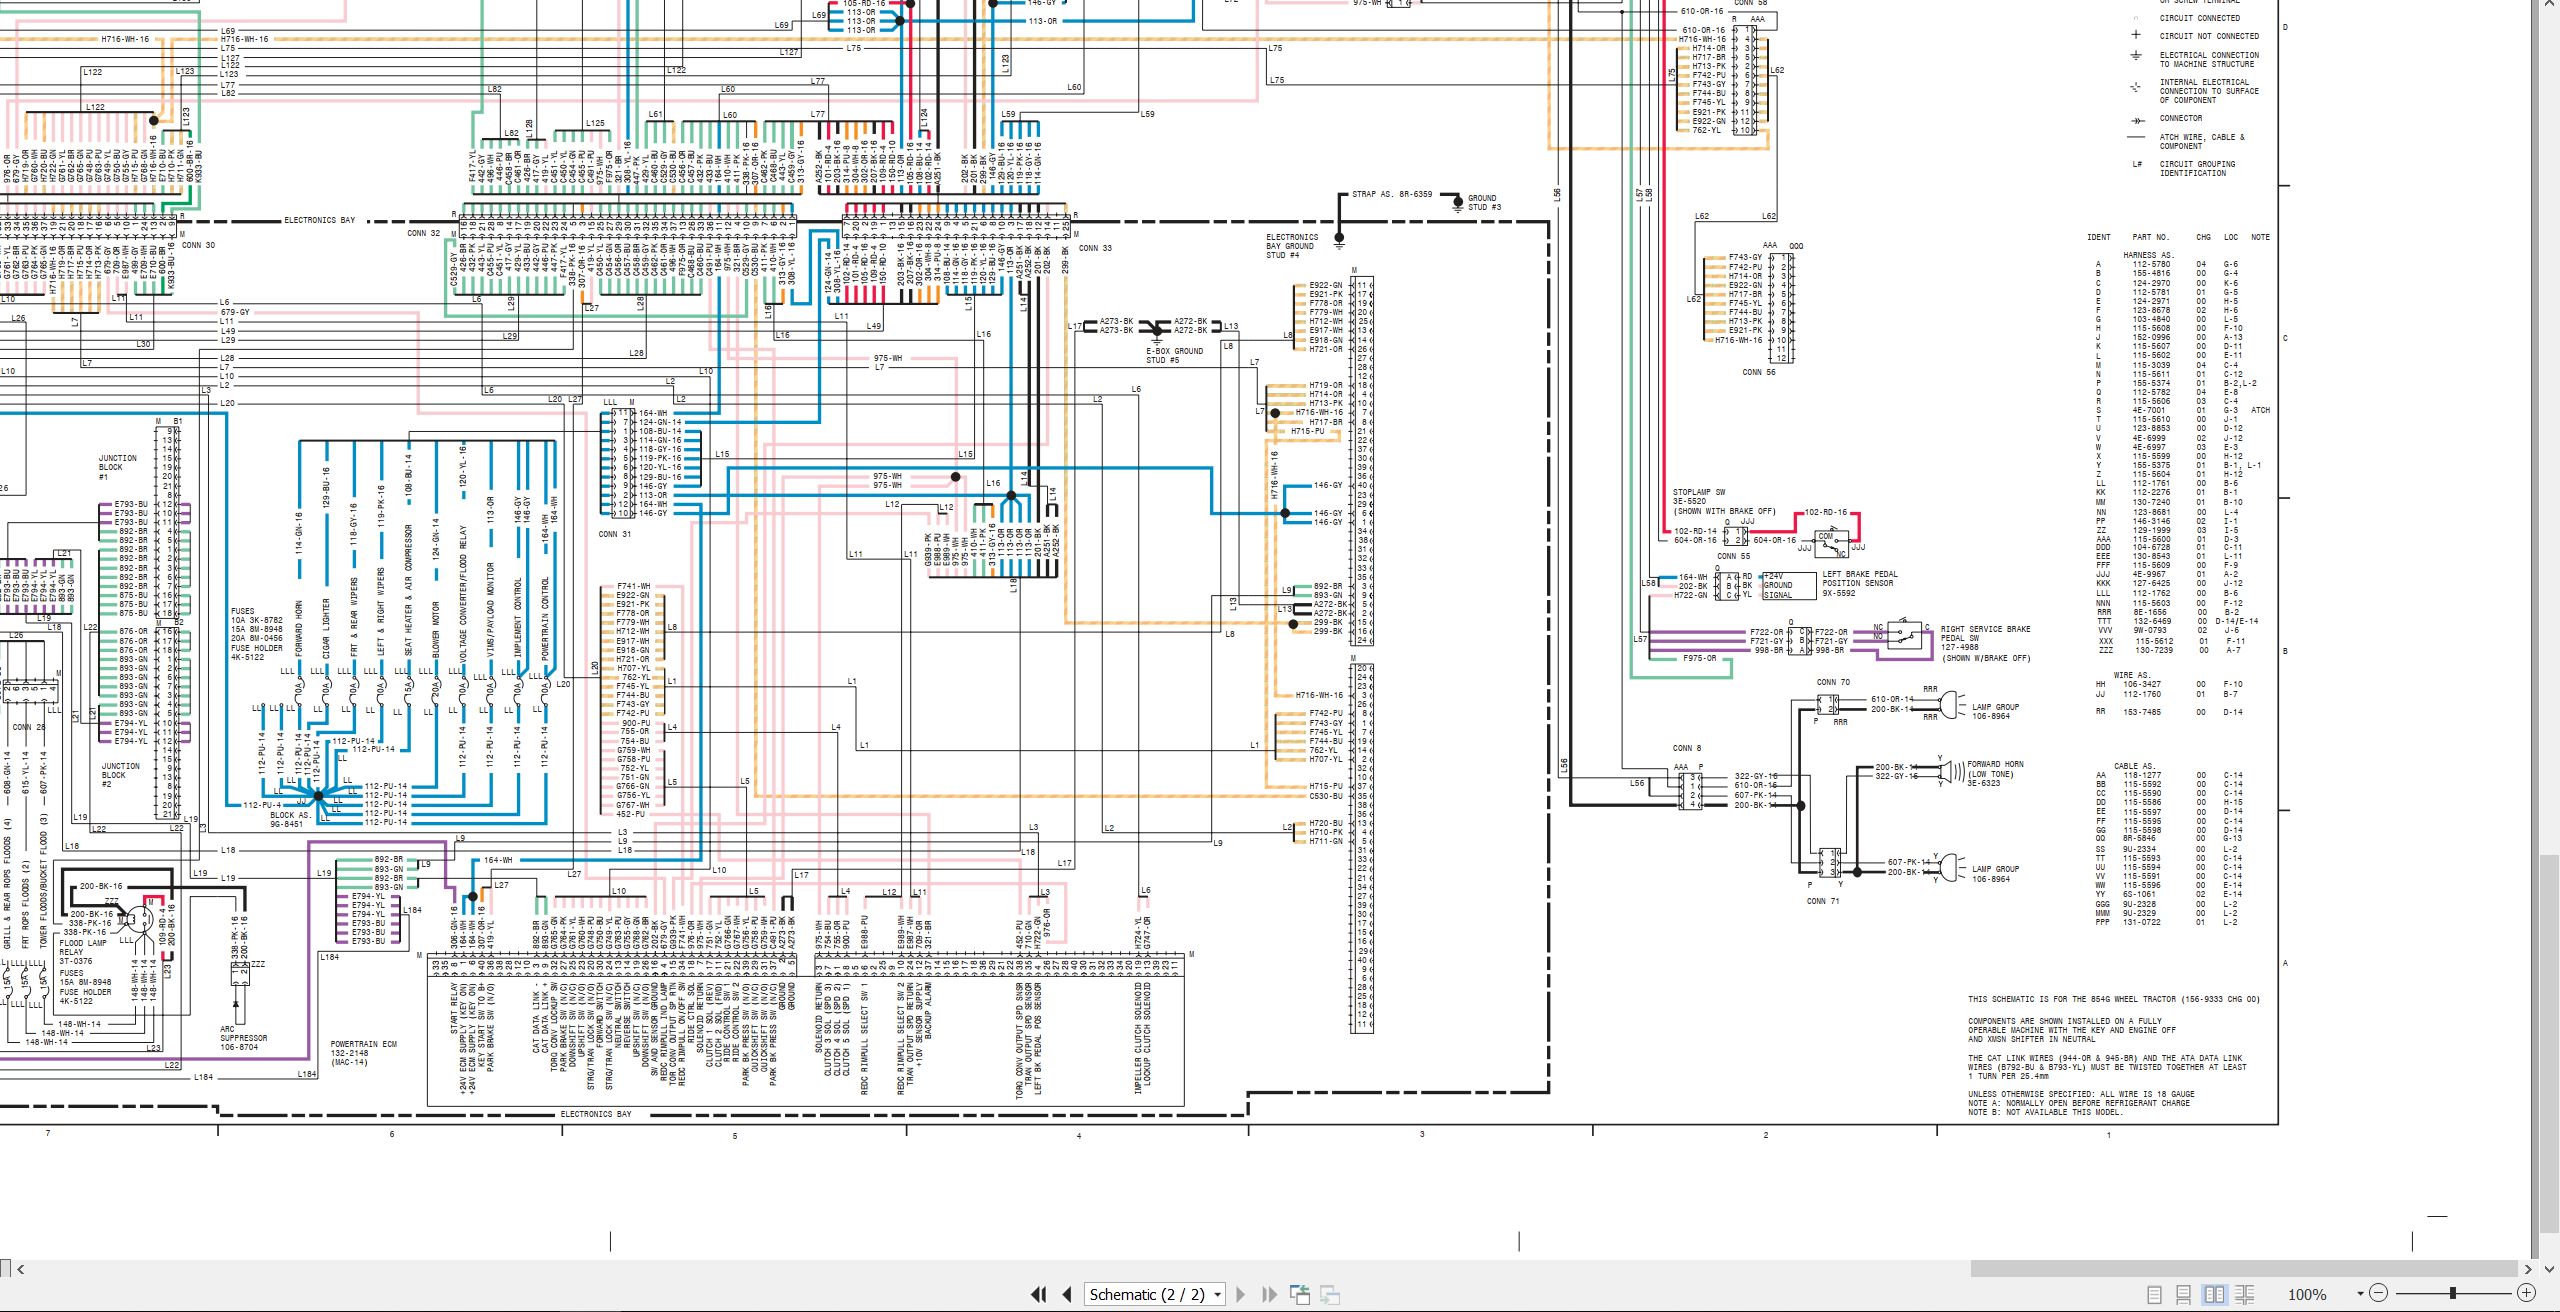Screen dimensions: 2560x1312
Task: Click the IDENT column header
Action: tap(2098, 237)
